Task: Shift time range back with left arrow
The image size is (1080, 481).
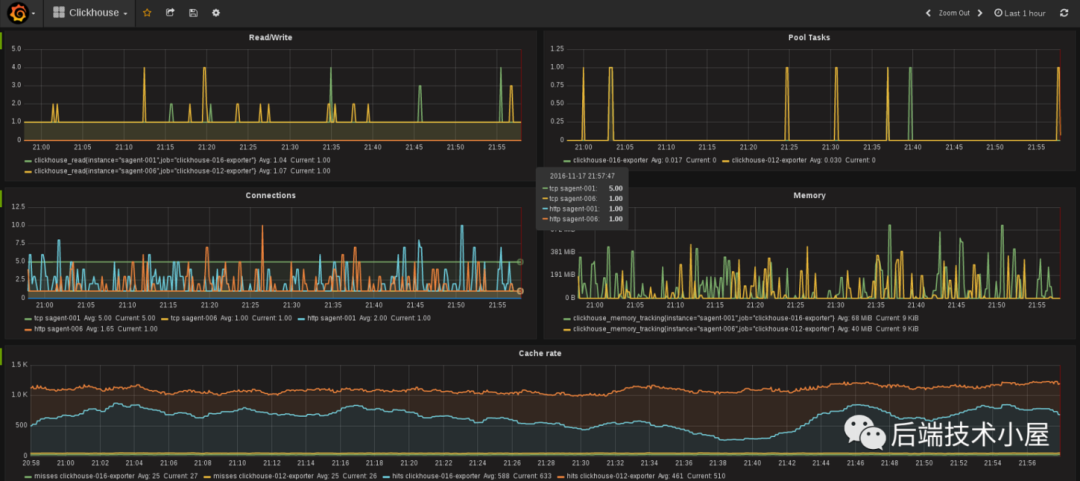Action: tap(928, 13)
